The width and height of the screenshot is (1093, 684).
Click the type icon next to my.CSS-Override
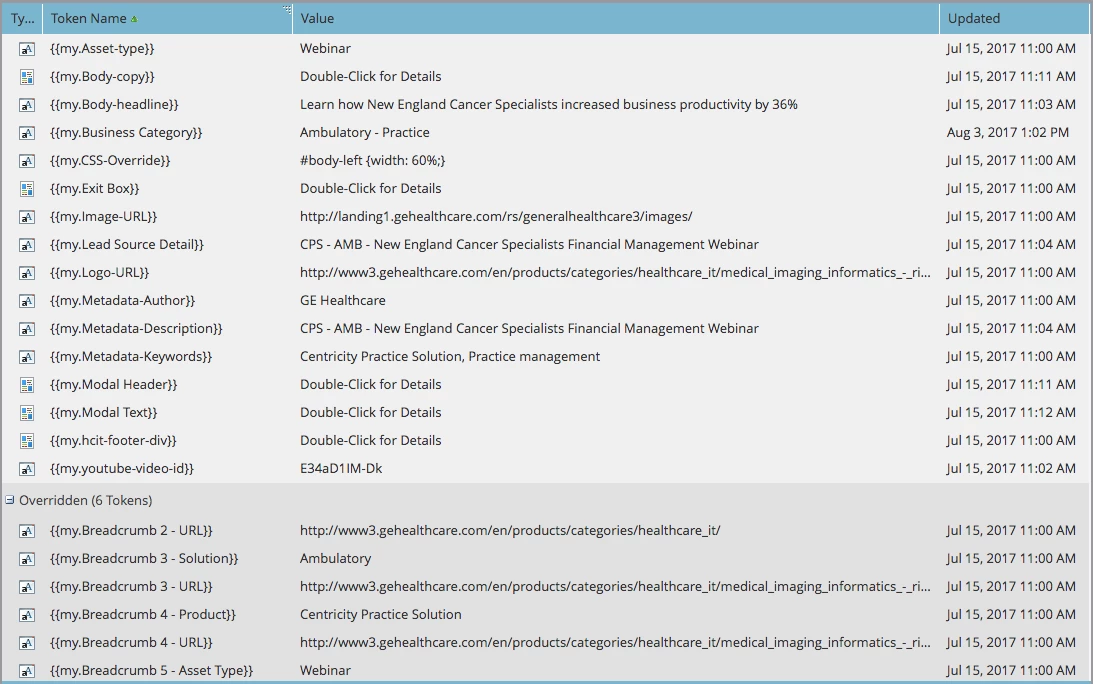click(x=26, y=161)
